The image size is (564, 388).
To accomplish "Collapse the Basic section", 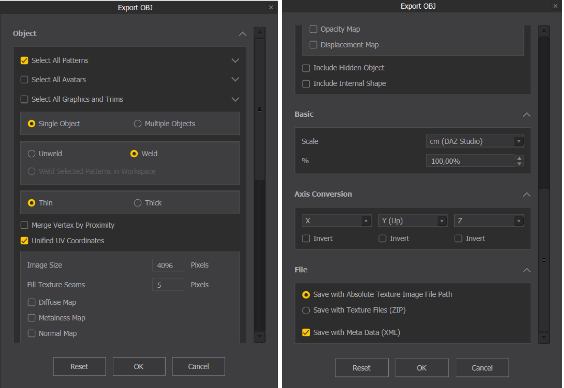I will [x=526, y=115].
